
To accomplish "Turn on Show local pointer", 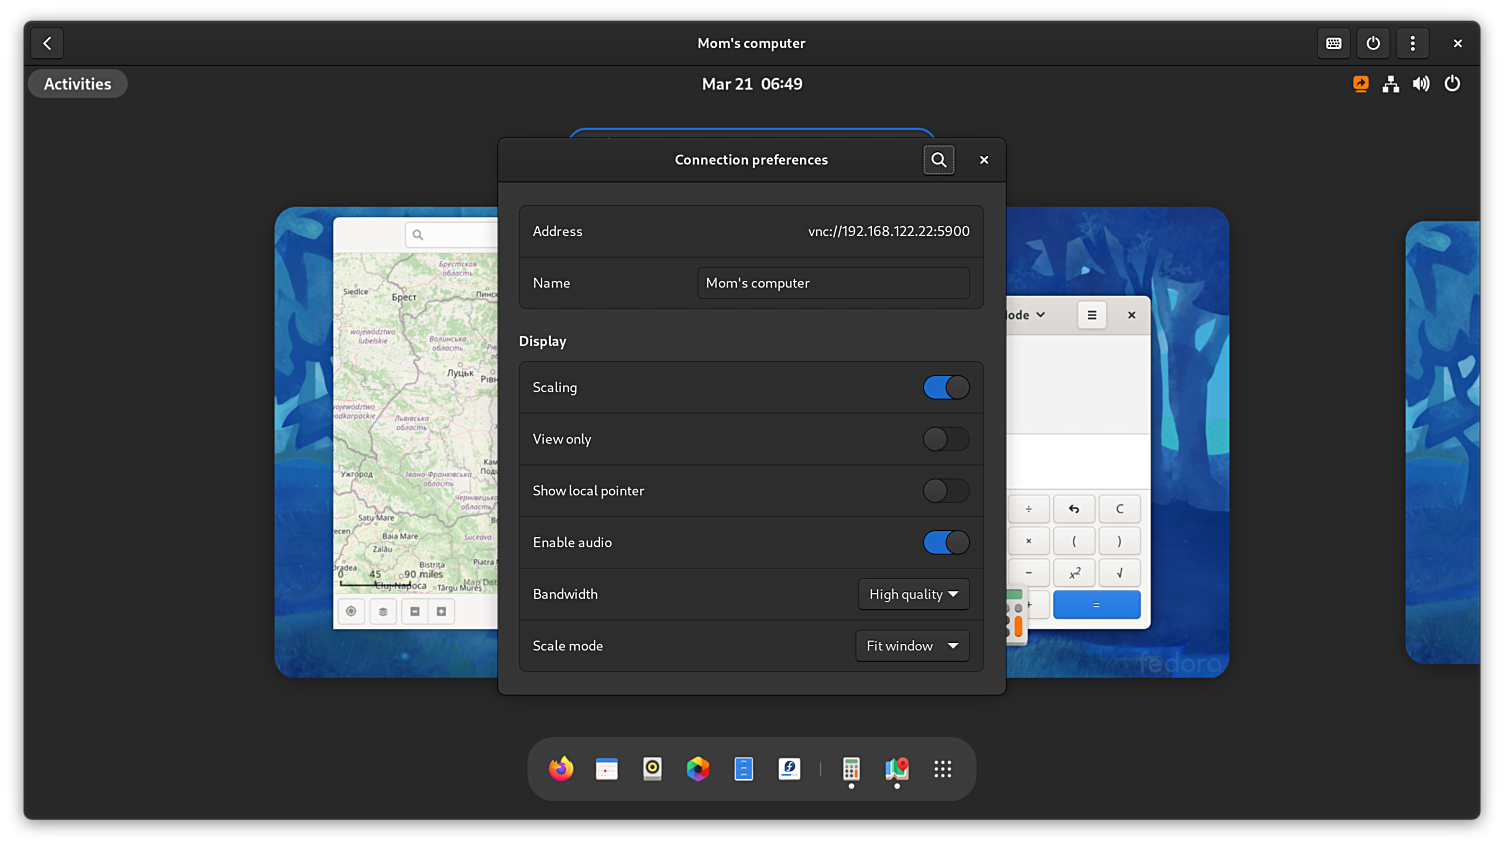I will tap(945, 491).
